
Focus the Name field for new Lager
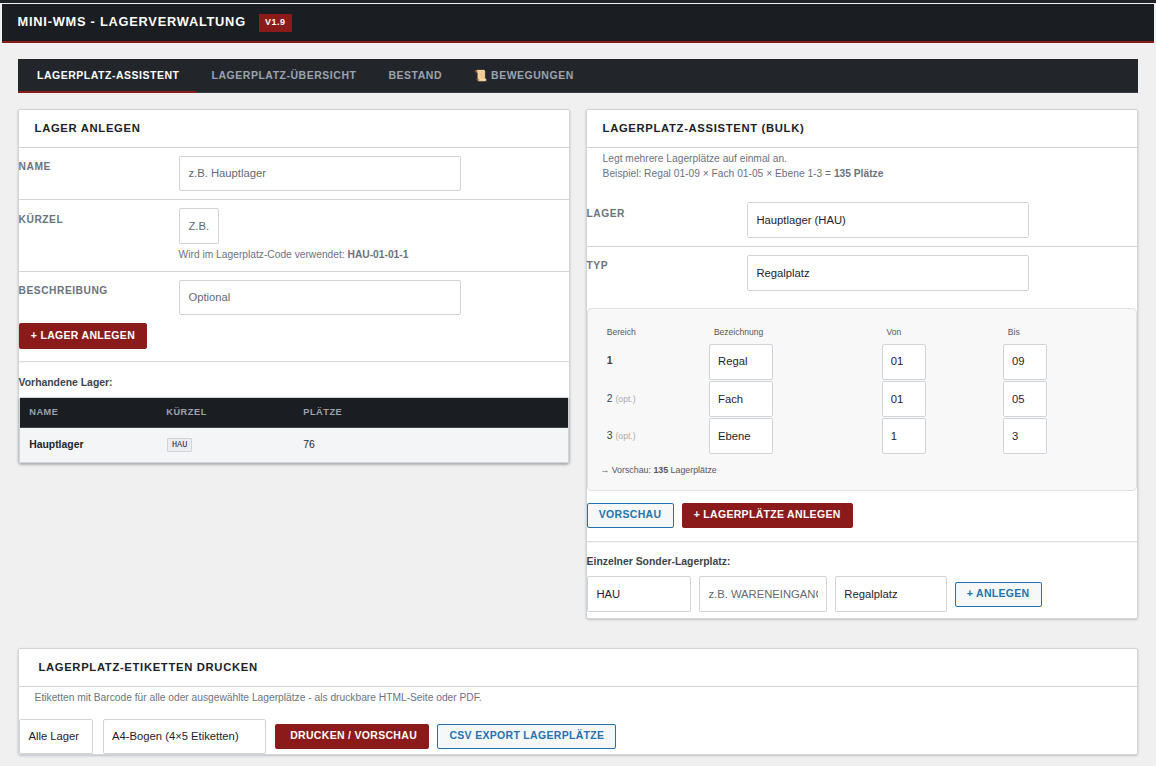319,173
